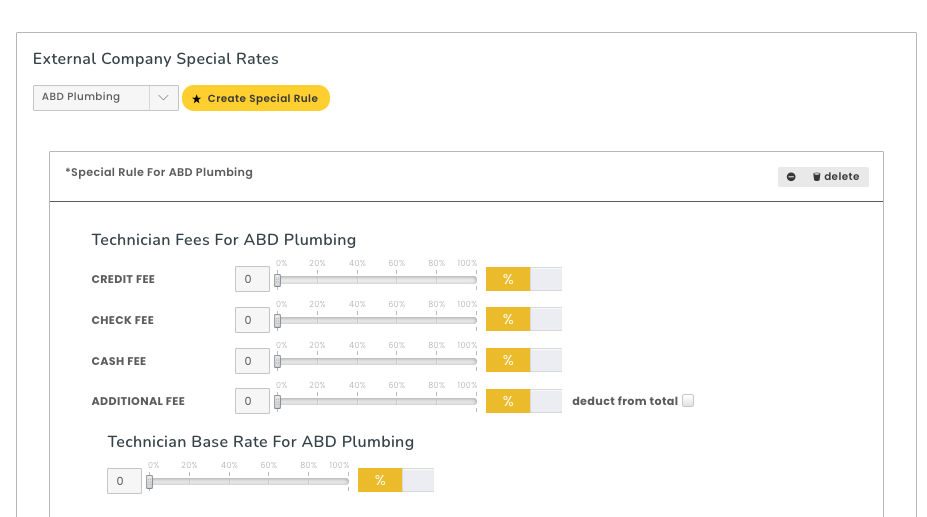This screenshot has height=517, width=927.
Task: Click the Technician Base Rate input field
Action: click(124, 481)
